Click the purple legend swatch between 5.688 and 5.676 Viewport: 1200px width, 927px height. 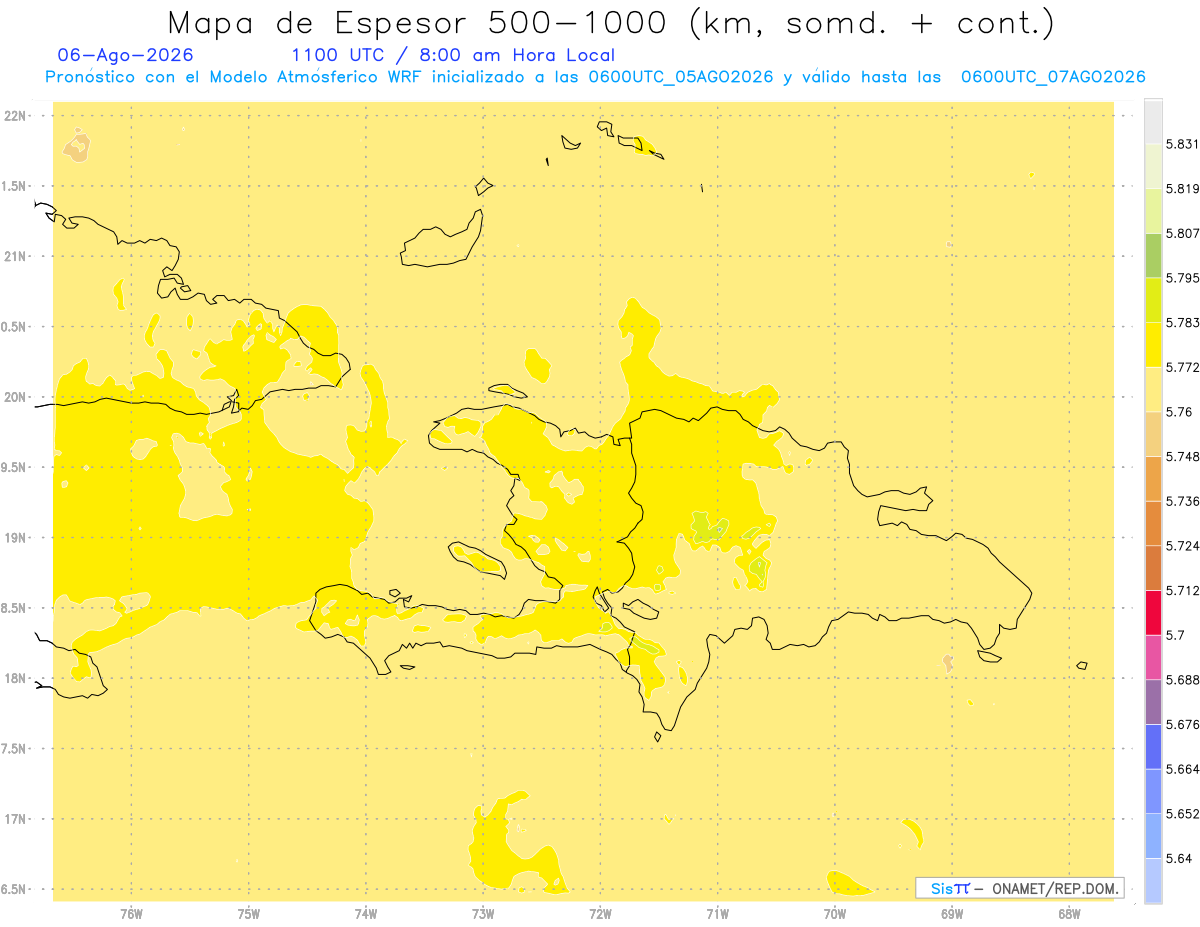pyautogui.click(x=1153, y=702)
